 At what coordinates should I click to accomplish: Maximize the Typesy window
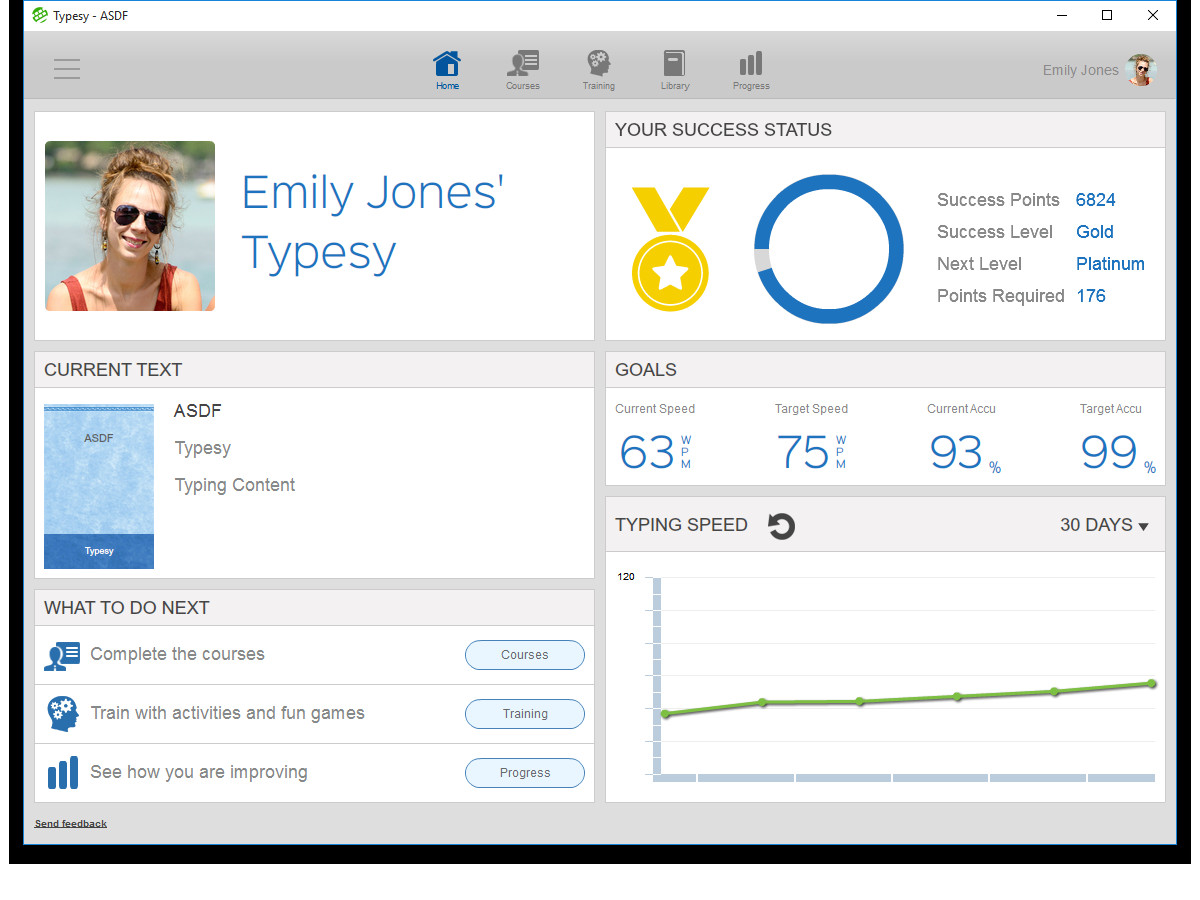pos(1107,15)
